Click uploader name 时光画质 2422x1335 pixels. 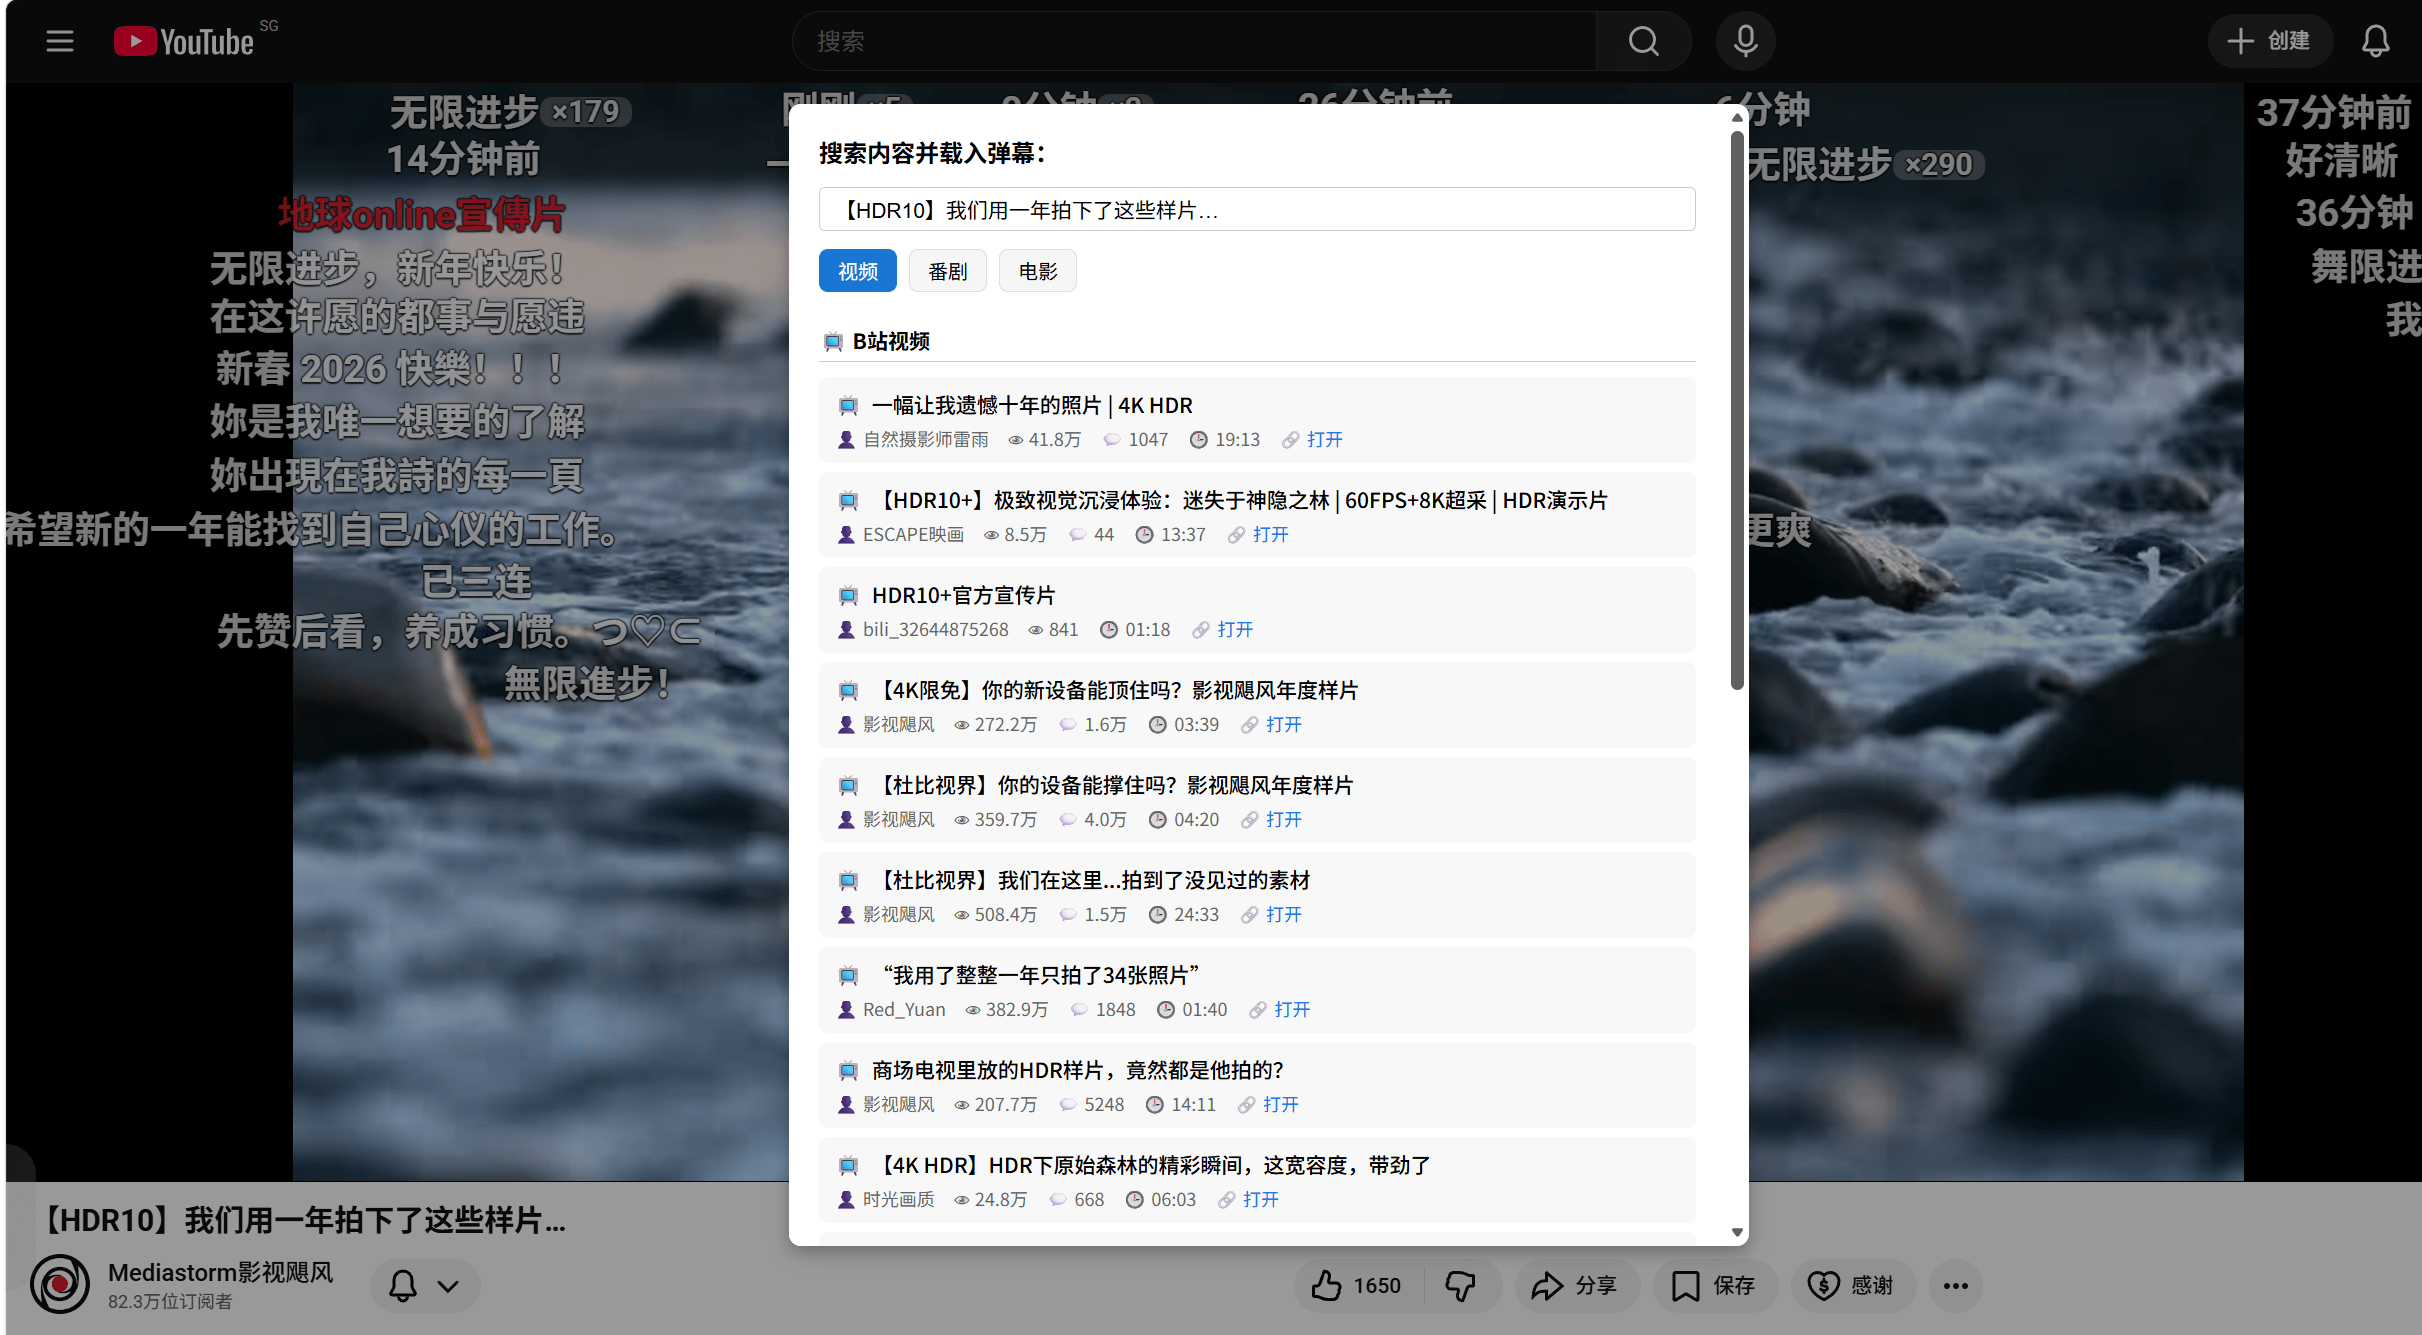pos(898,1200)
